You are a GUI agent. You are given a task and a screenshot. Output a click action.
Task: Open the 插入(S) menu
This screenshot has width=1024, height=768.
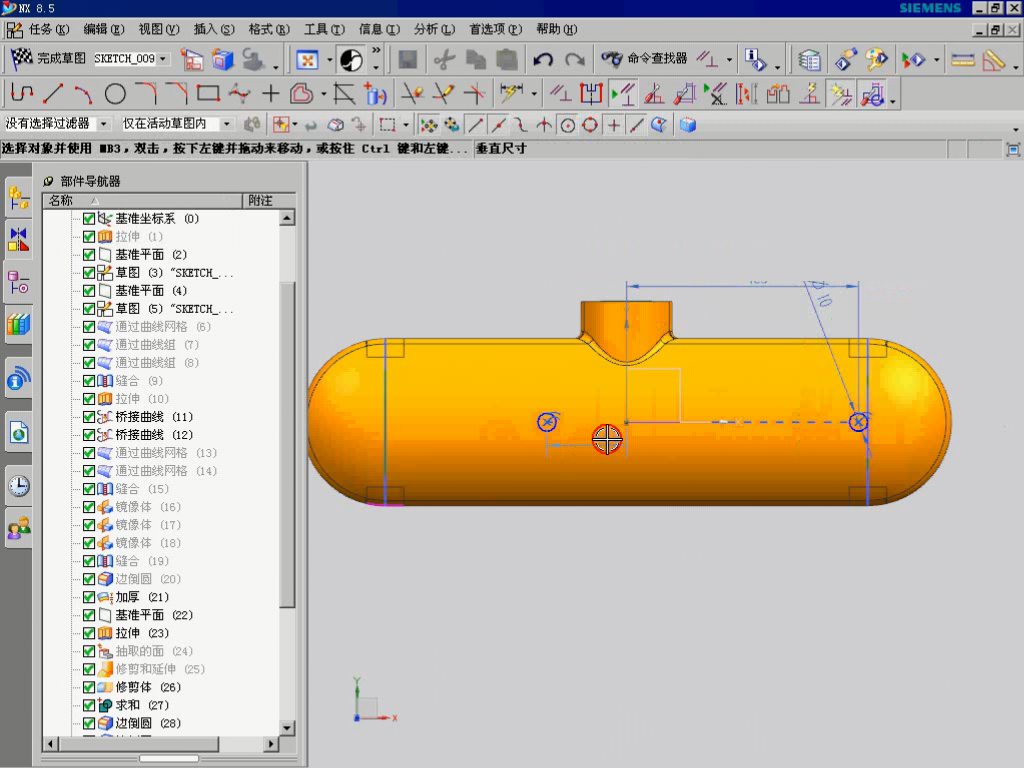point(214,29)
